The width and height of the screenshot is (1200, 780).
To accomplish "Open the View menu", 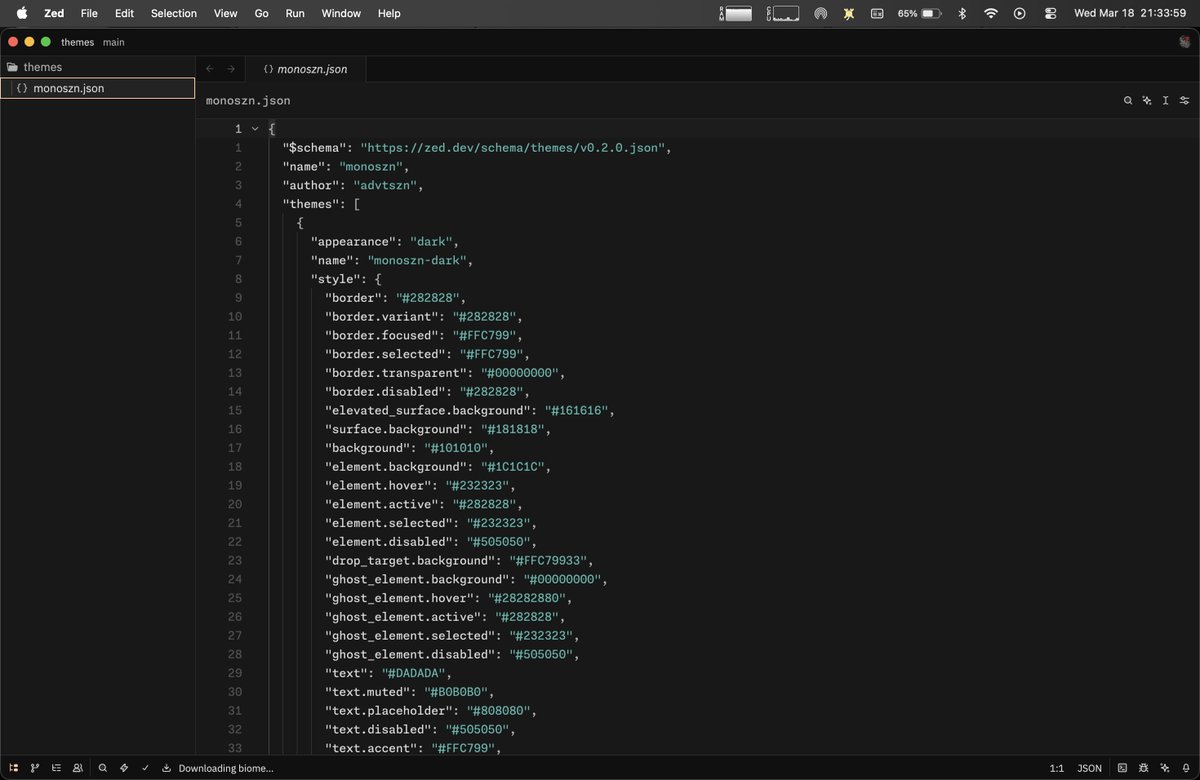I will (226, 13).
